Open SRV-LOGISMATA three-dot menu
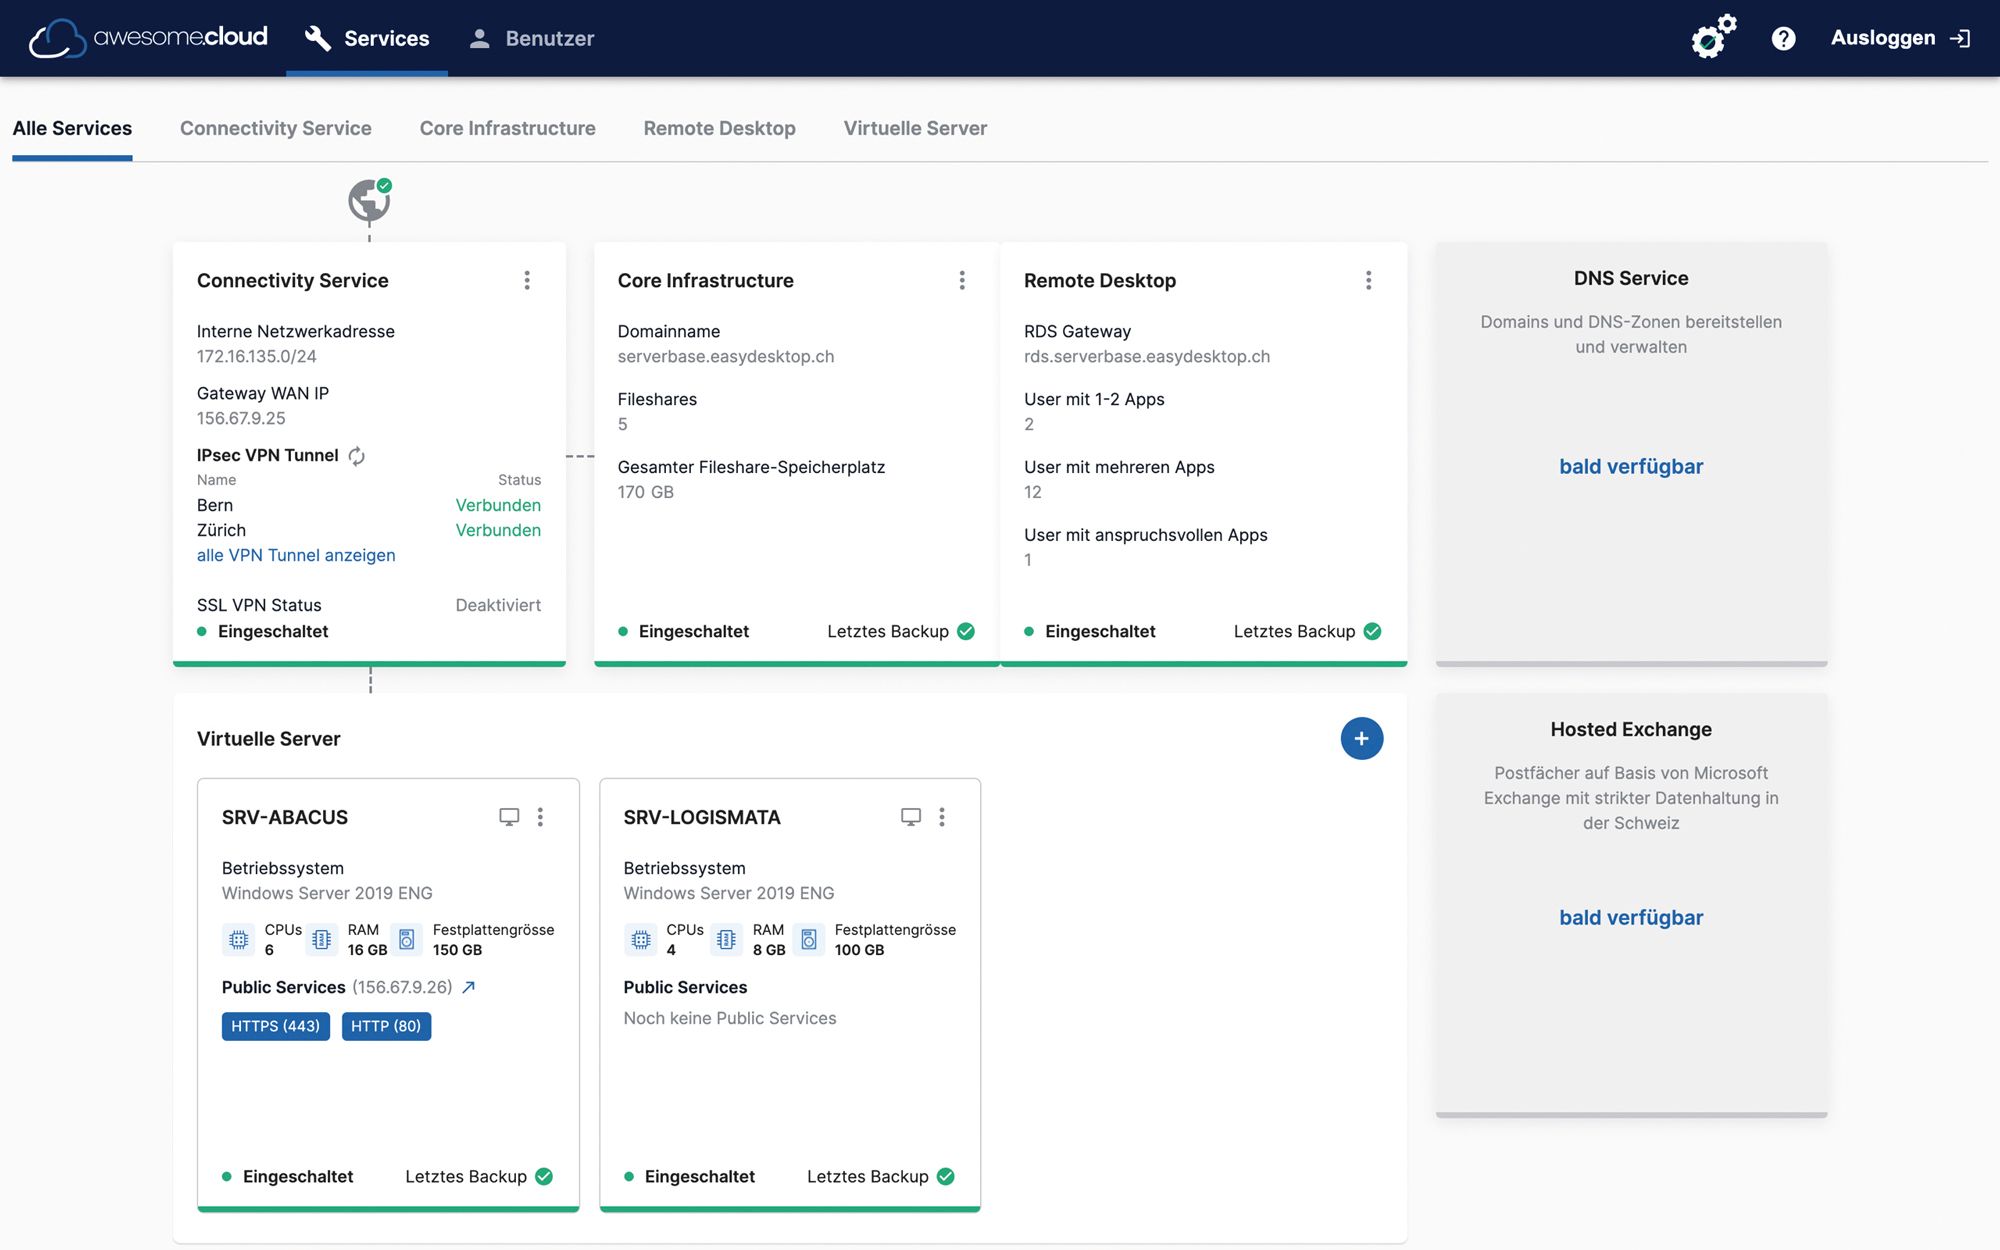This screenshot has height=1250, width=2000. pyautogui.click(x=942, y=817)
